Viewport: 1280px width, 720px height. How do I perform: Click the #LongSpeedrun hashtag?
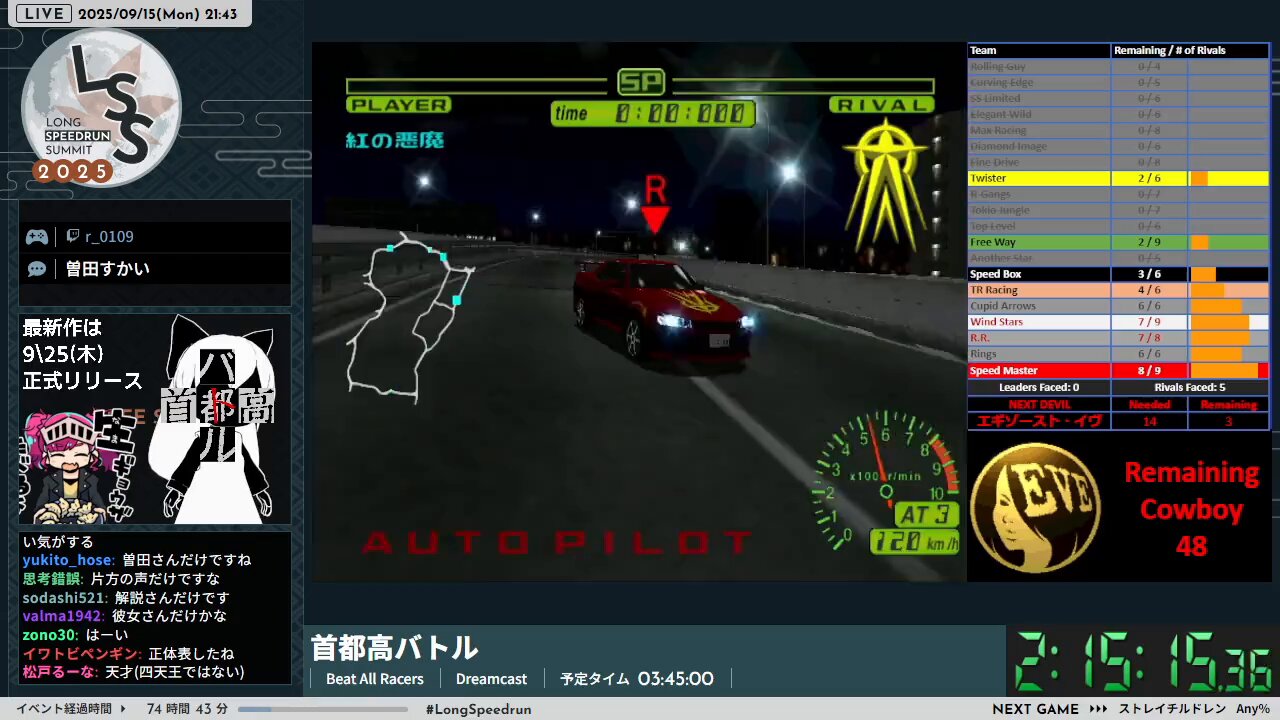(478, 709)
